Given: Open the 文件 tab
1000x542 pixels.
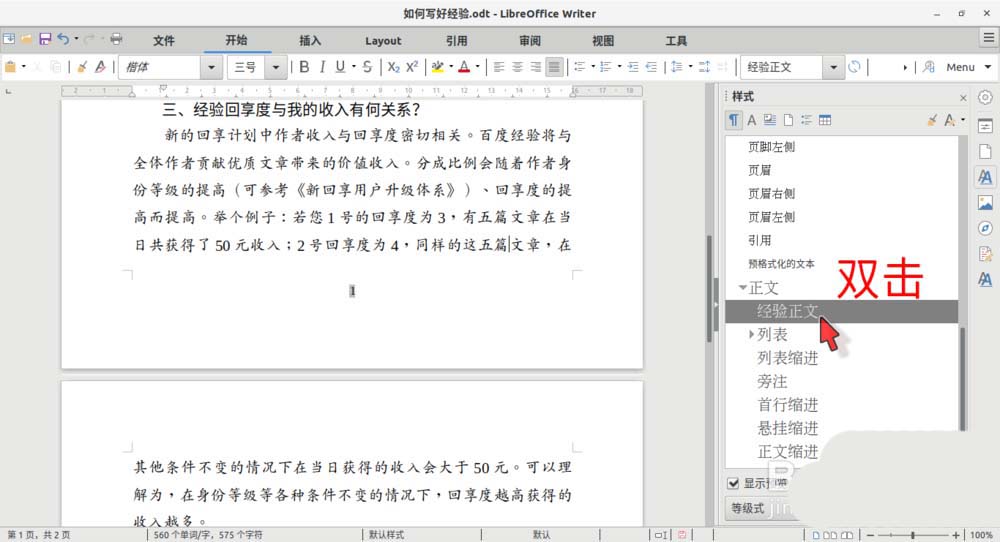Looking at the screenshot, I should pyautogui.click(x=163, y=41).
